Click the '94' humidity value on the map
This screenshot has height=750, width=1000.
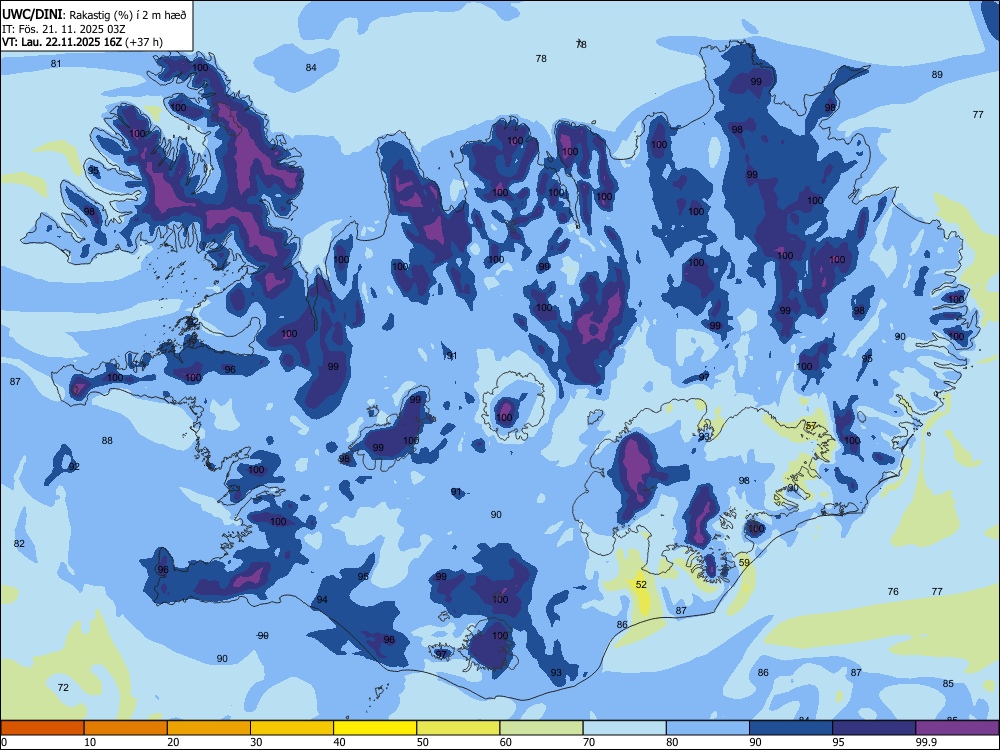[322, 599]
